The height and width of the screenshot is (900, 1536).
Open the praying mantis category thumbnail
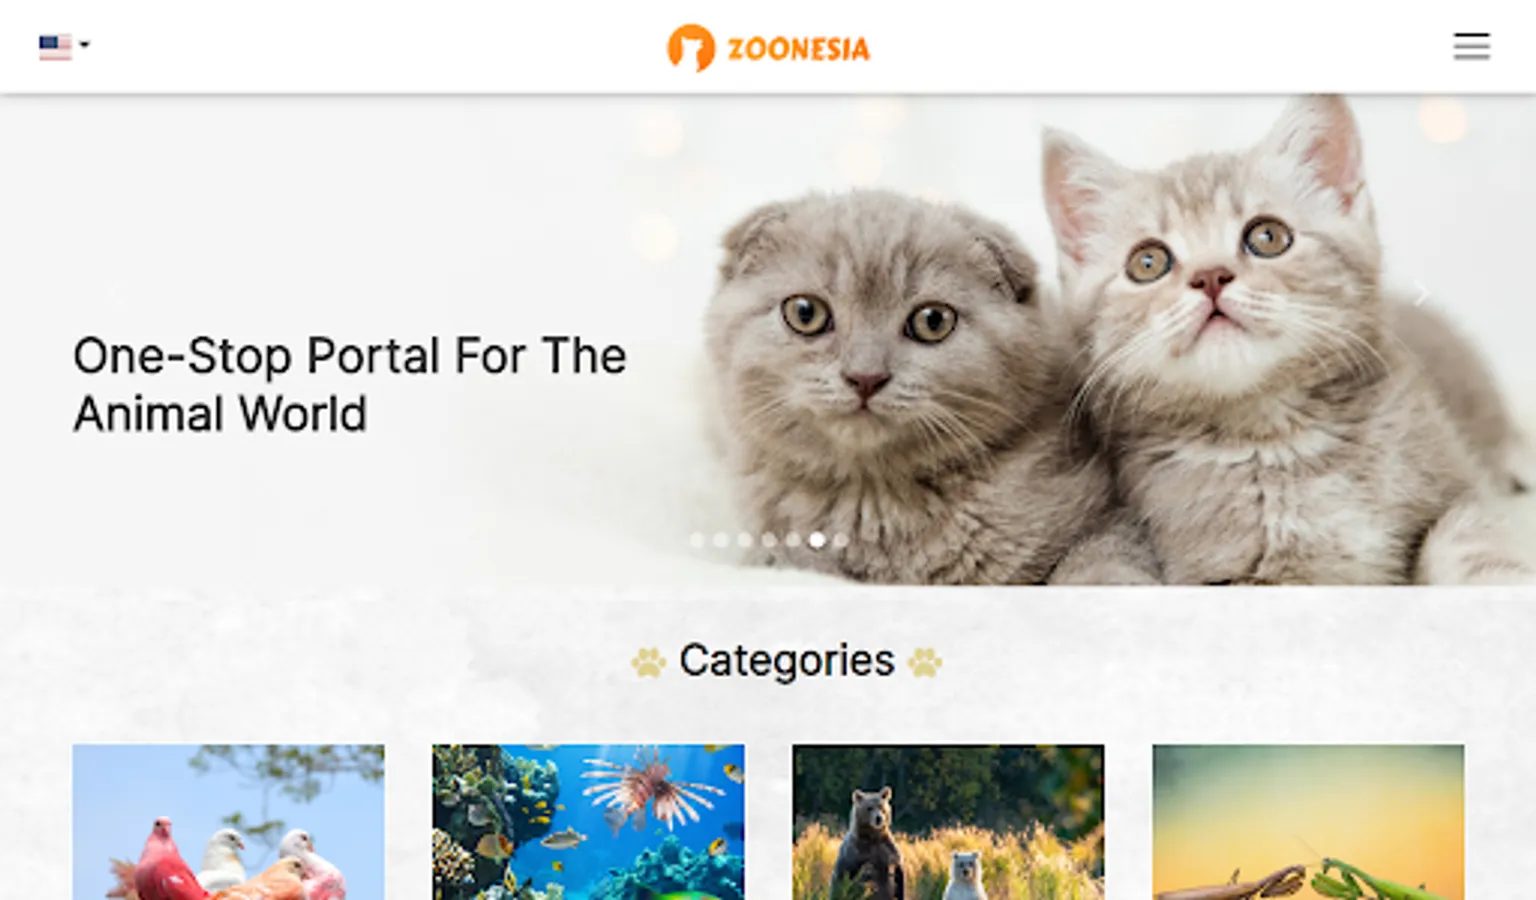coord(1308,822)
